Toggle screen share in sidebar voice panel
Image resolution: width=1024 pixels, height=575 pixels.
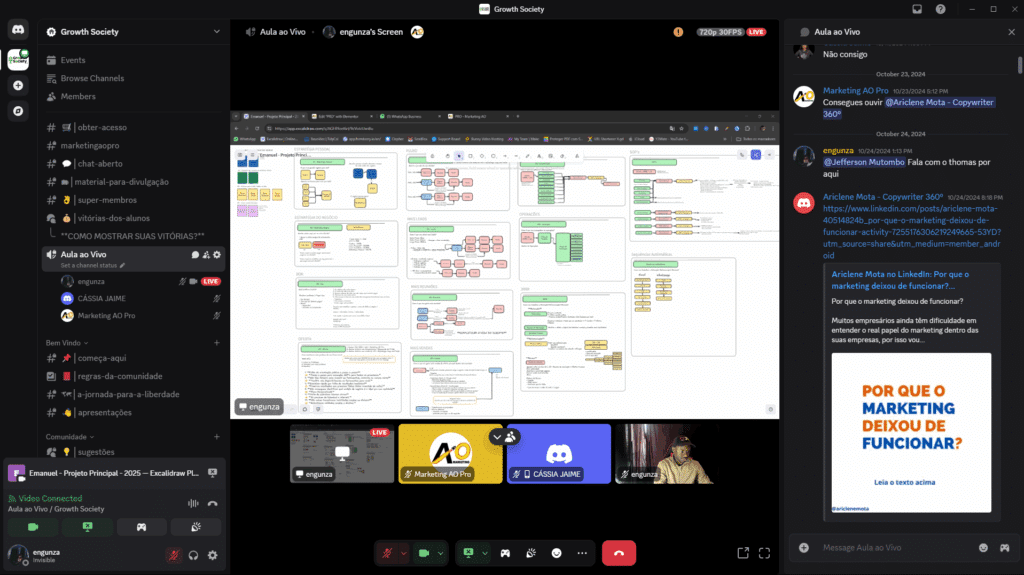(x=88, y=527)
